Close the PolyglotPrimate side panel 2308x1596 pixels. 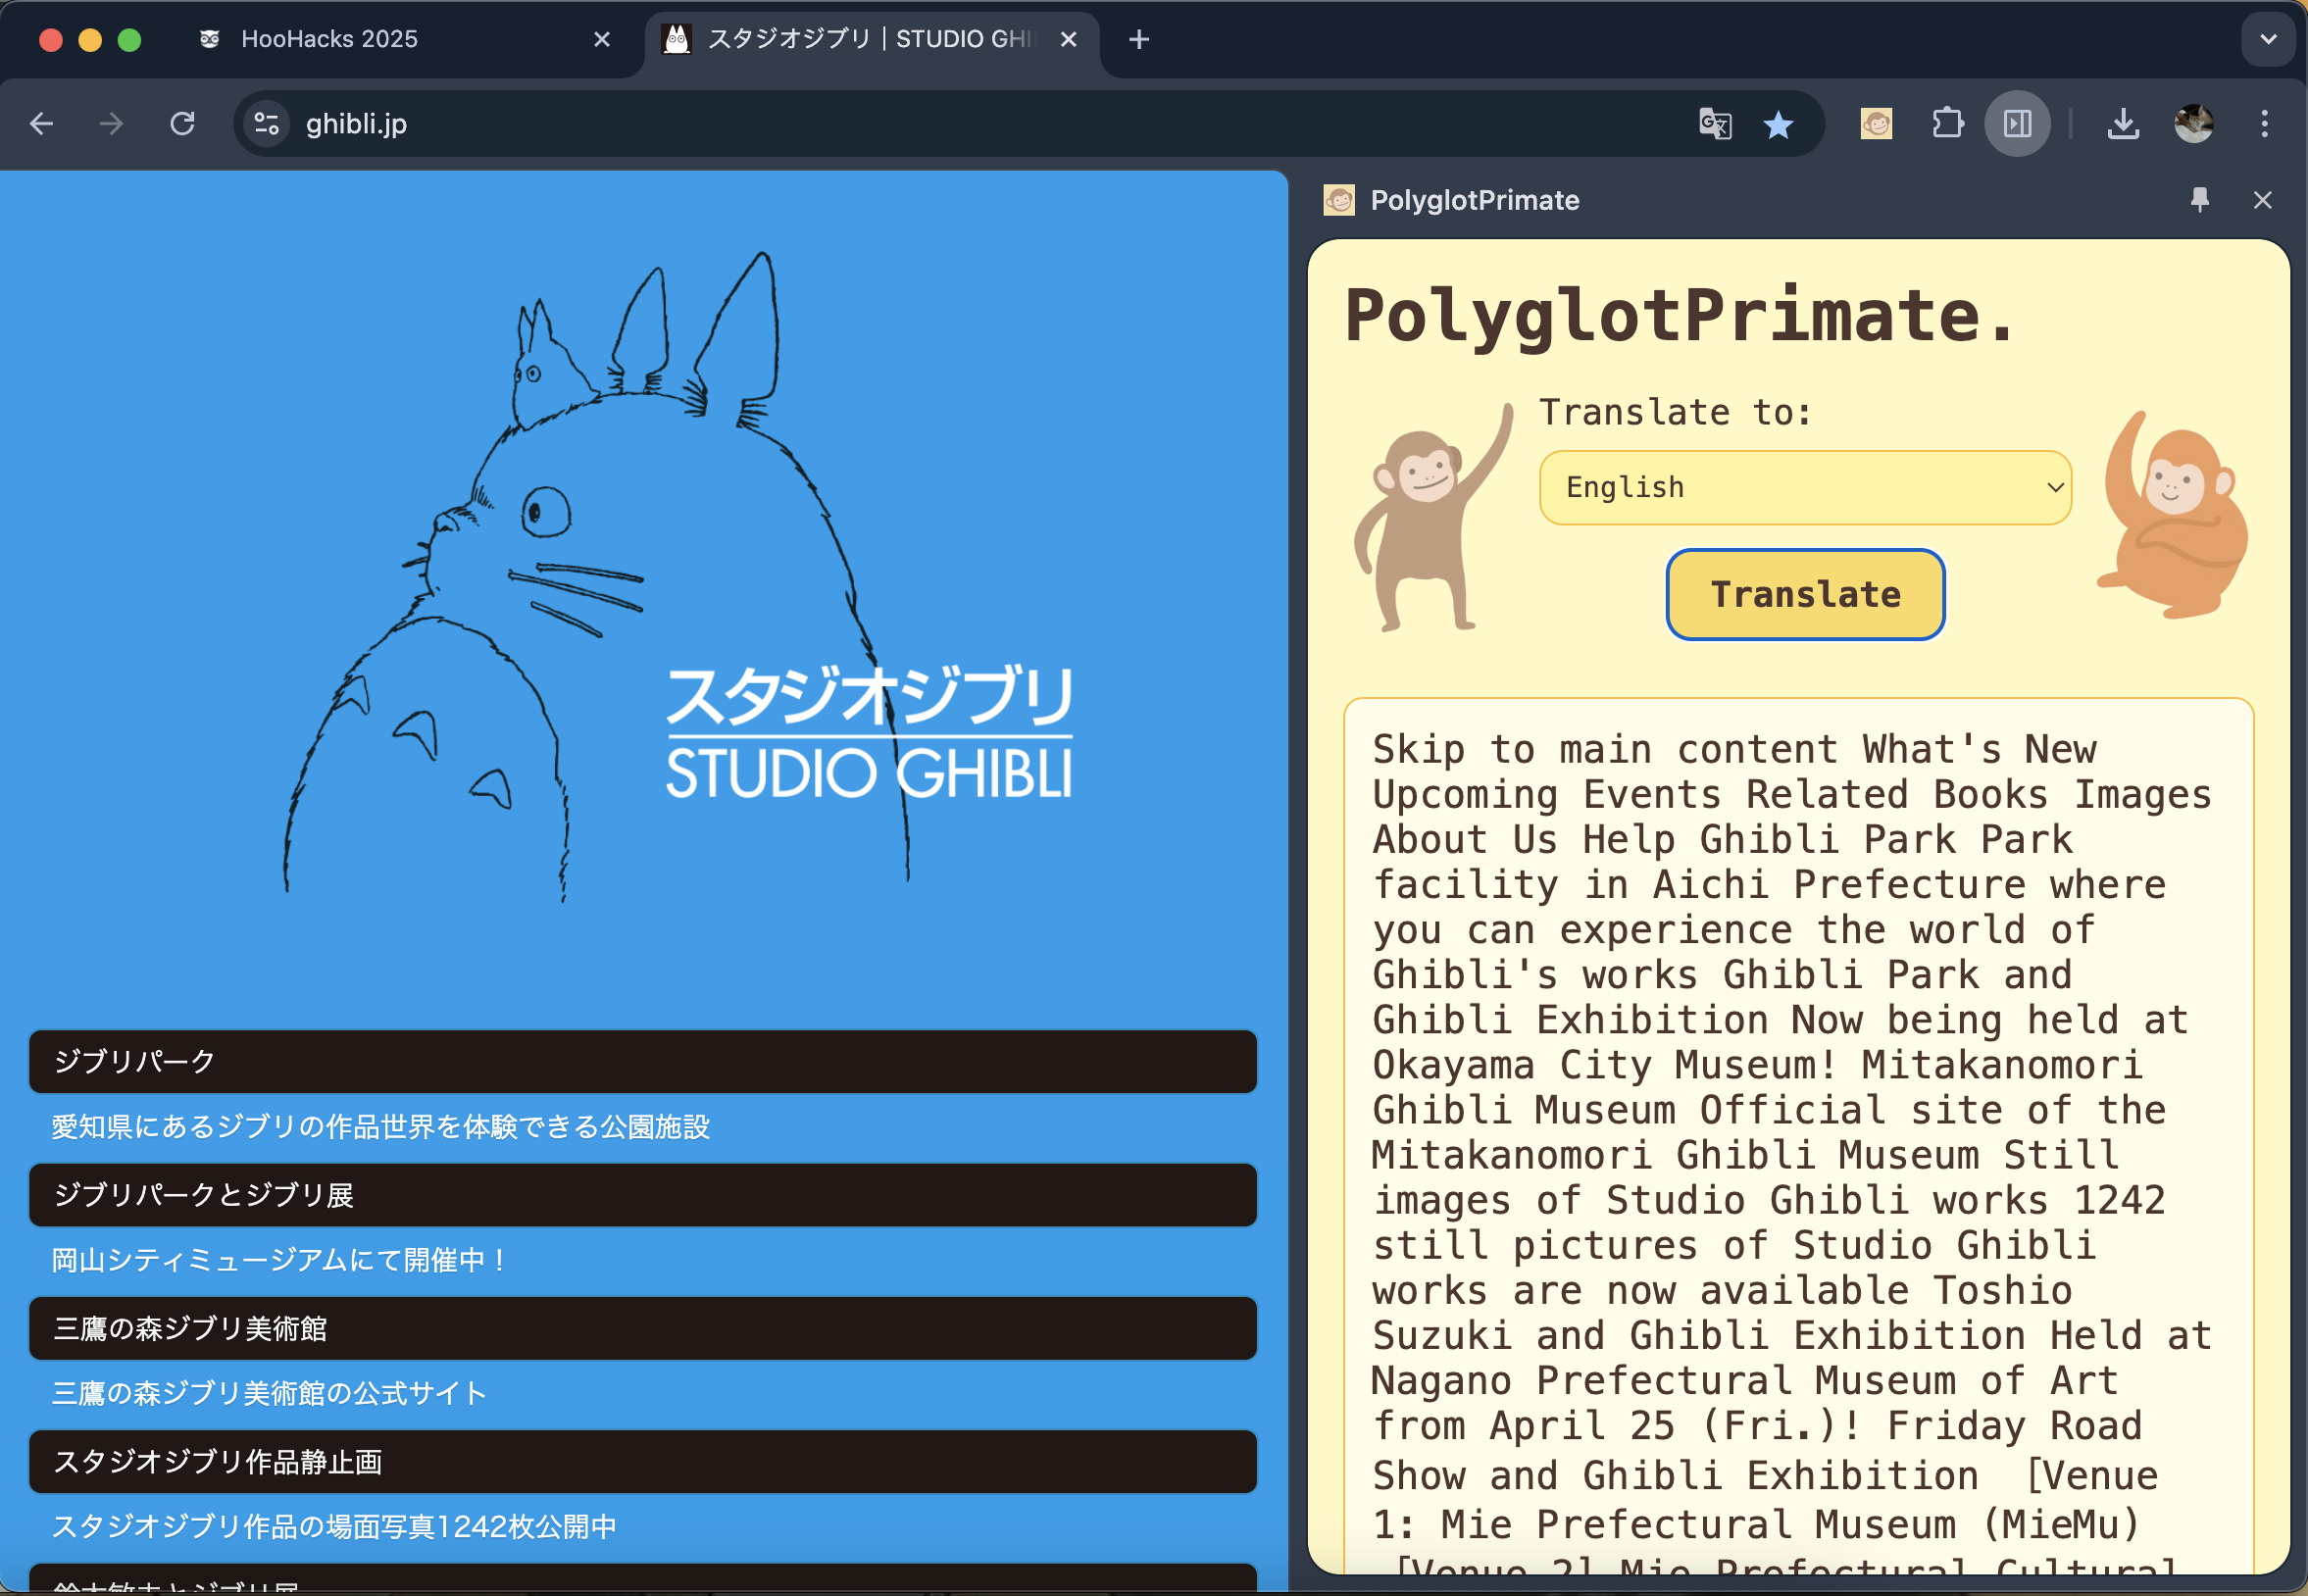pyautogui.click(x=2262, y=200)
